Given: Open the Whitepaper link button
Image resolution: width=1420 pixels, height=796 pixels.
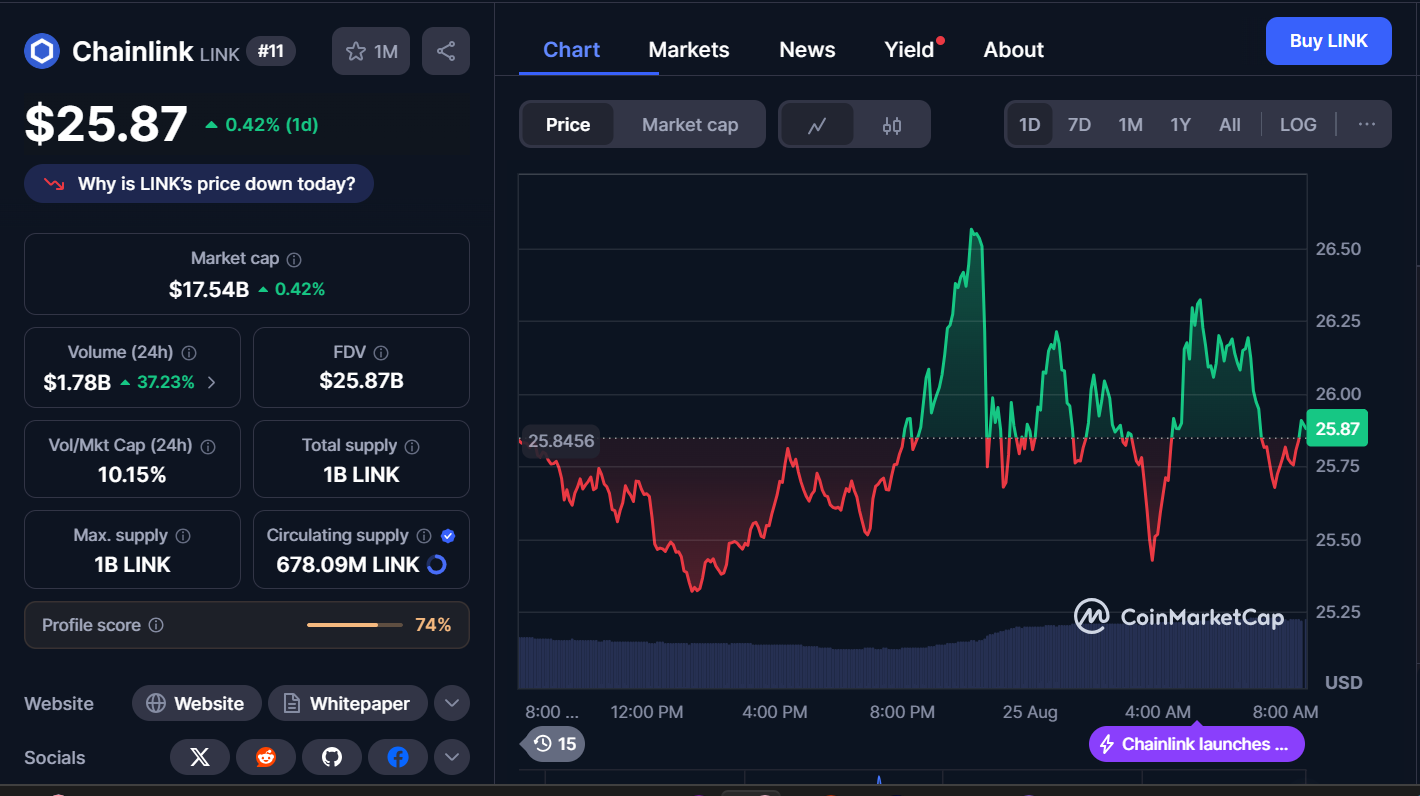Looking at the screenshot, I should (x=347, y=703).
